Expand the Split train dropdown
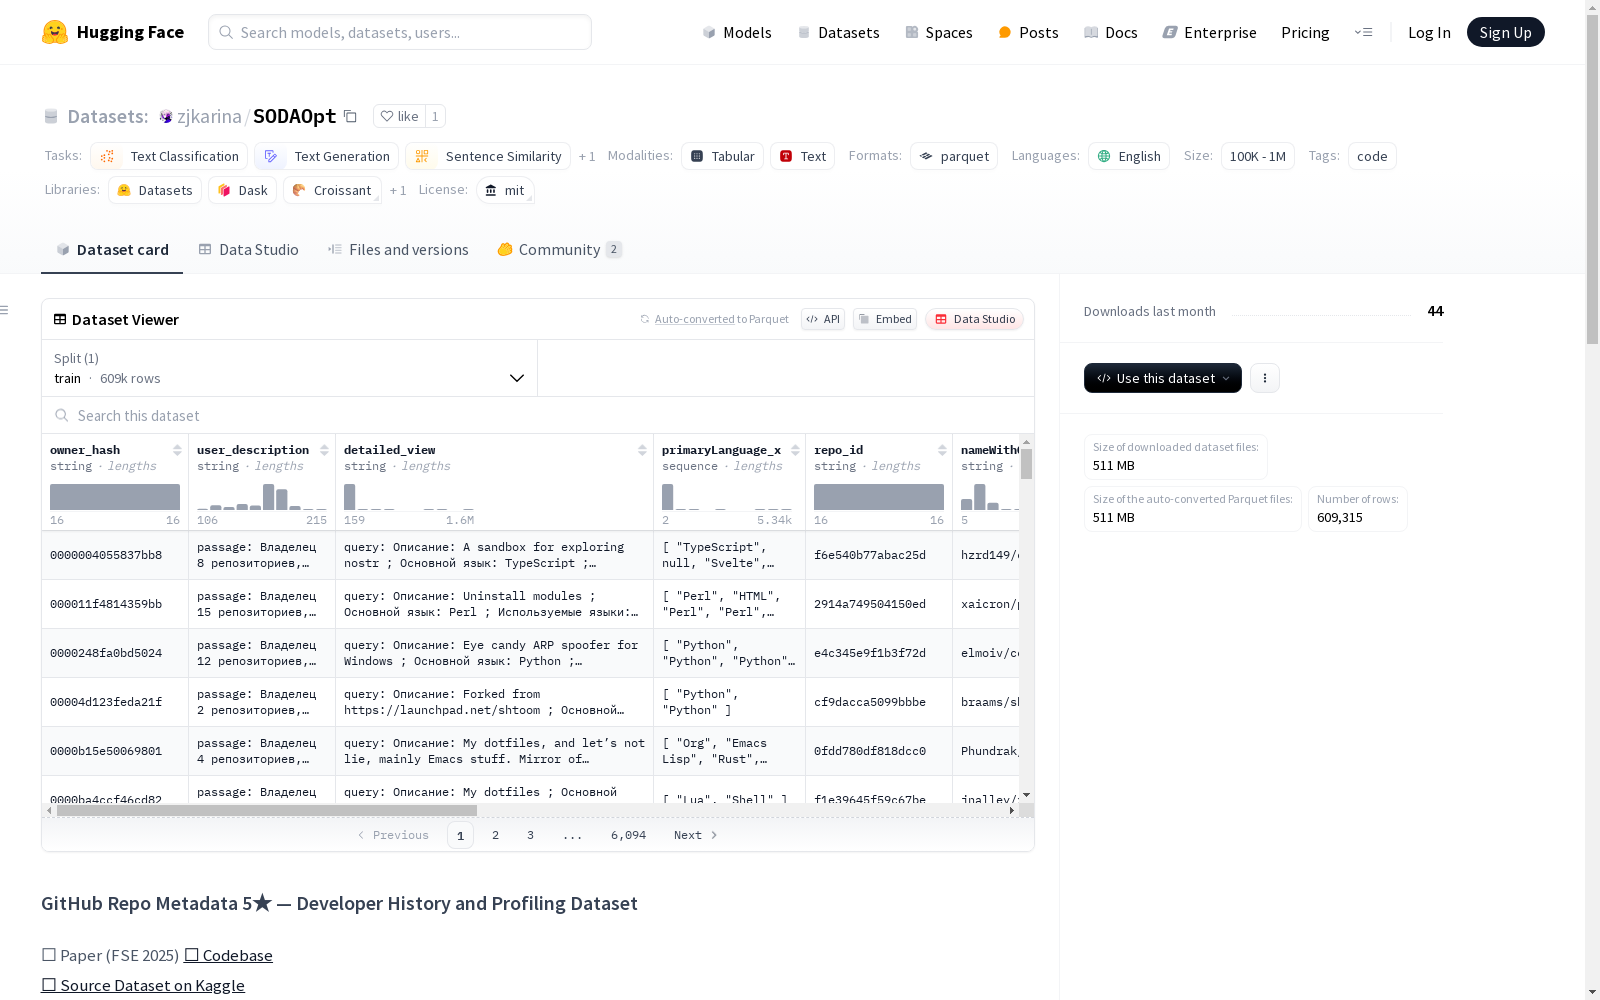Screen dimensions: 1600x1000 tap(290, 368)
